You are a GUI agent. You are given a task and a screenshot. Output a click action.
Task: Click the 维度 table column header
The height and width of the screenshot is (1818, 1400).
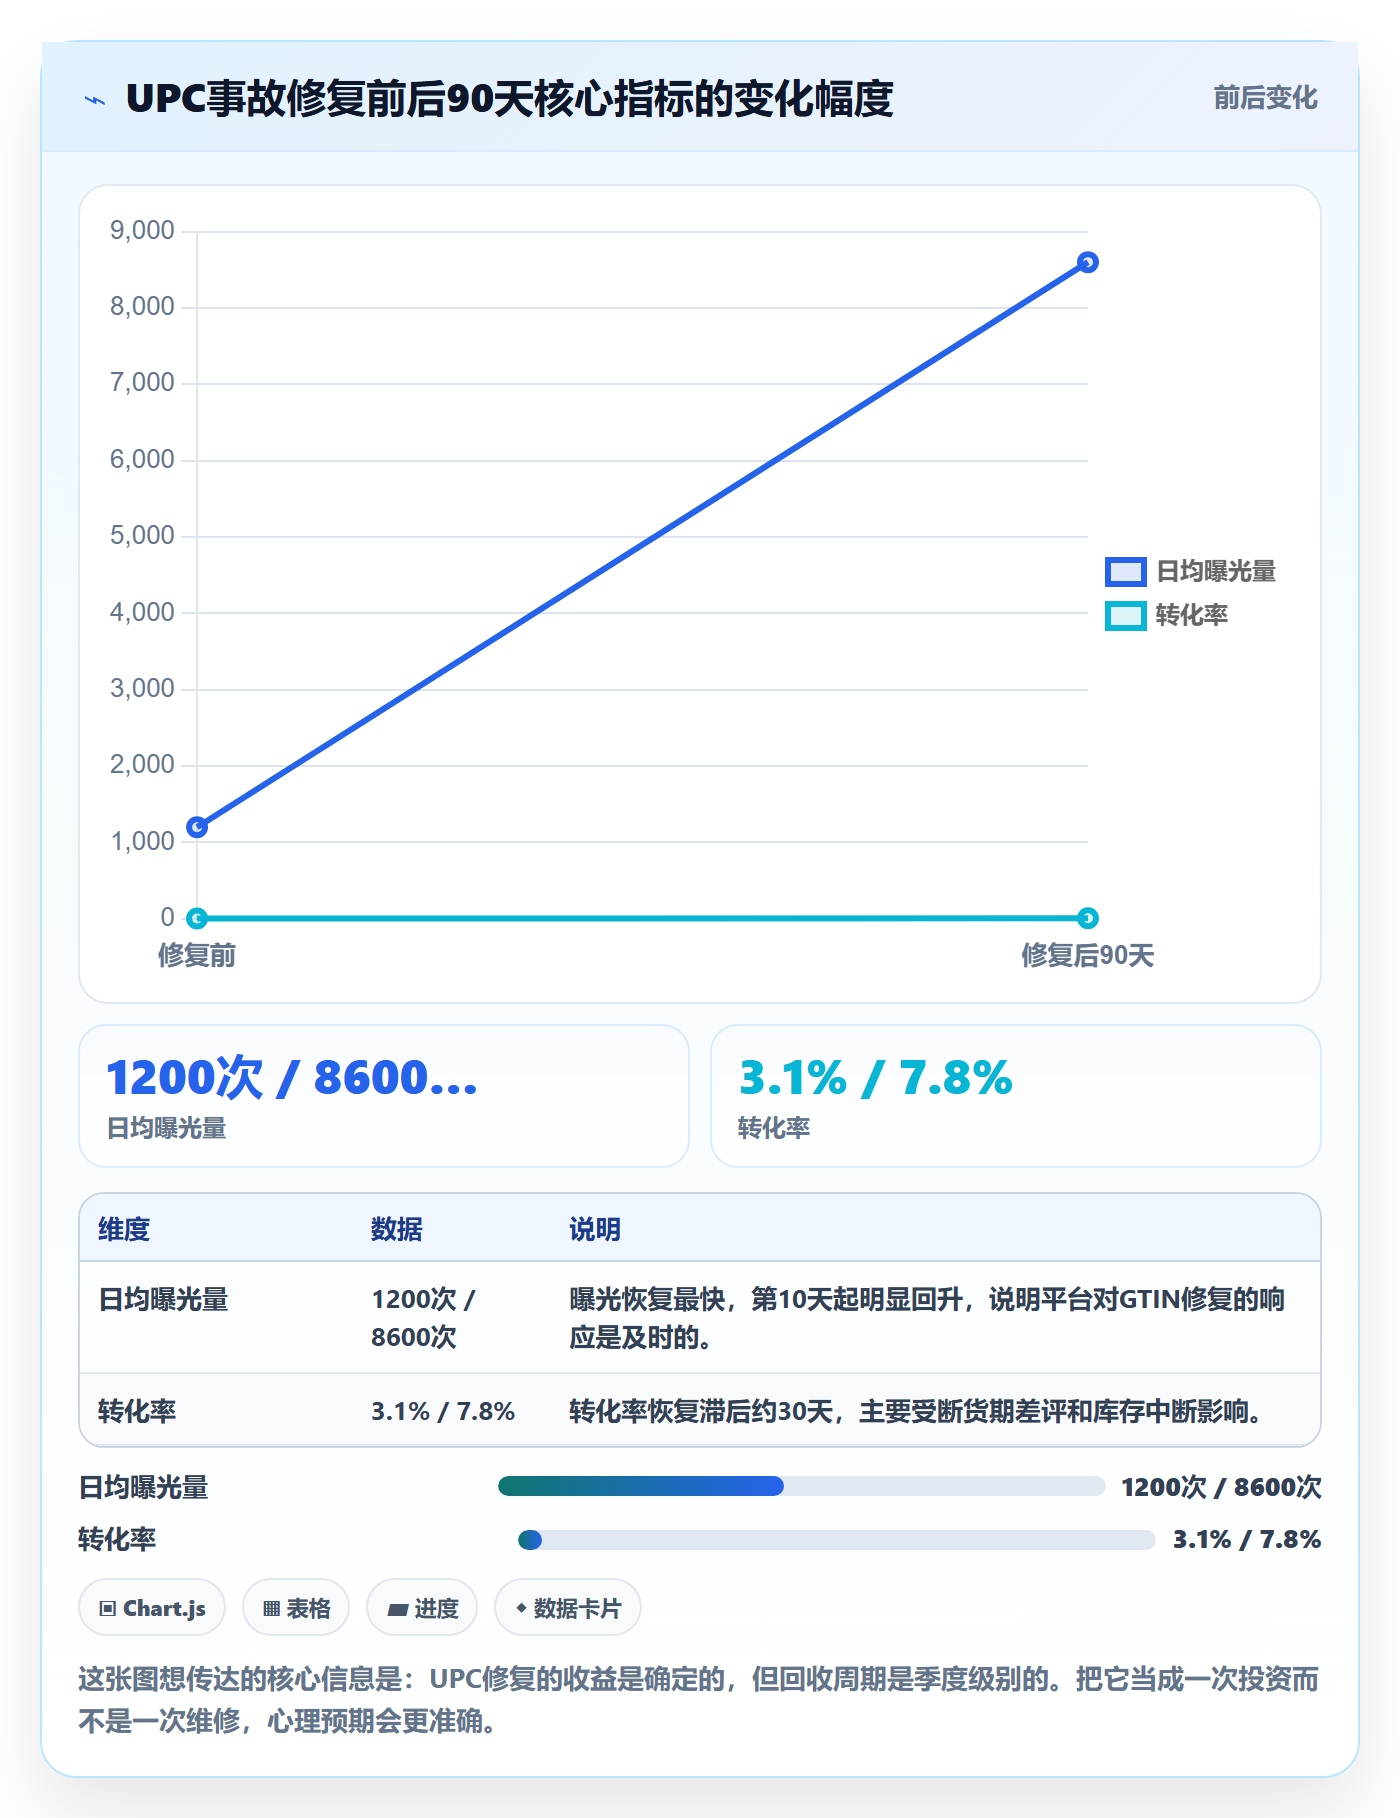click(124, 1229)
